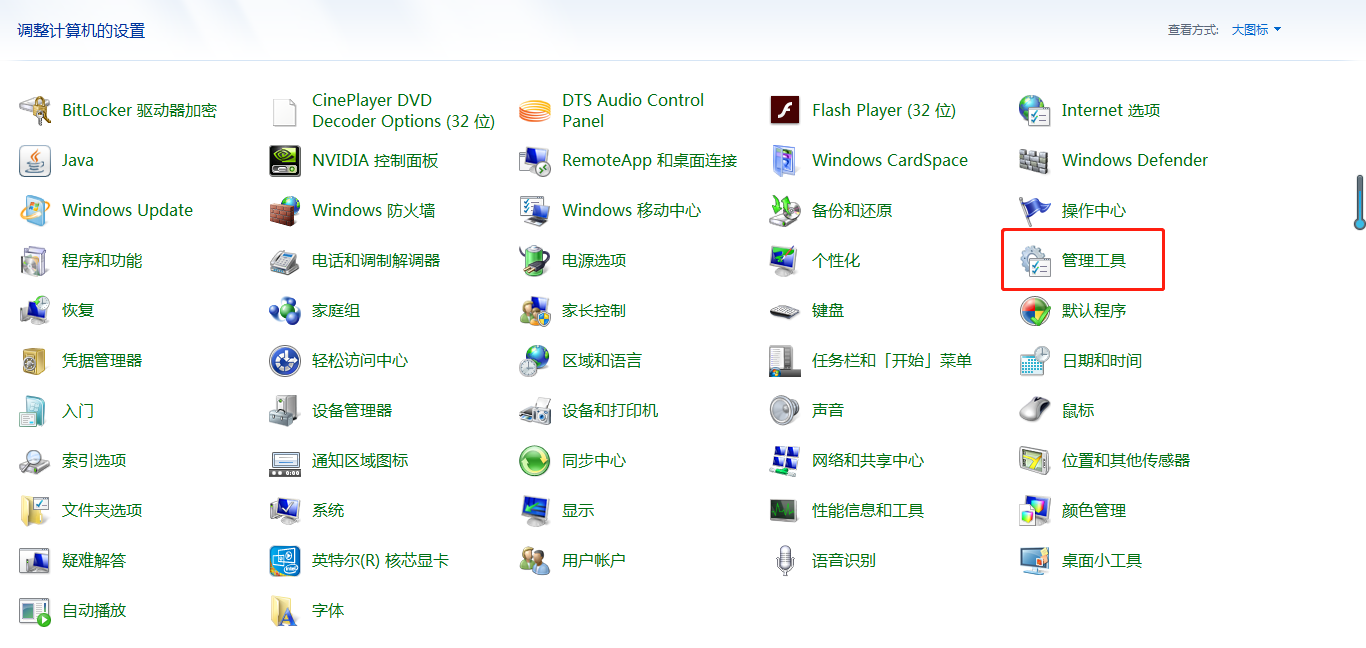
Task: Click the 轻松访问中心 icon
Action: 285,360
